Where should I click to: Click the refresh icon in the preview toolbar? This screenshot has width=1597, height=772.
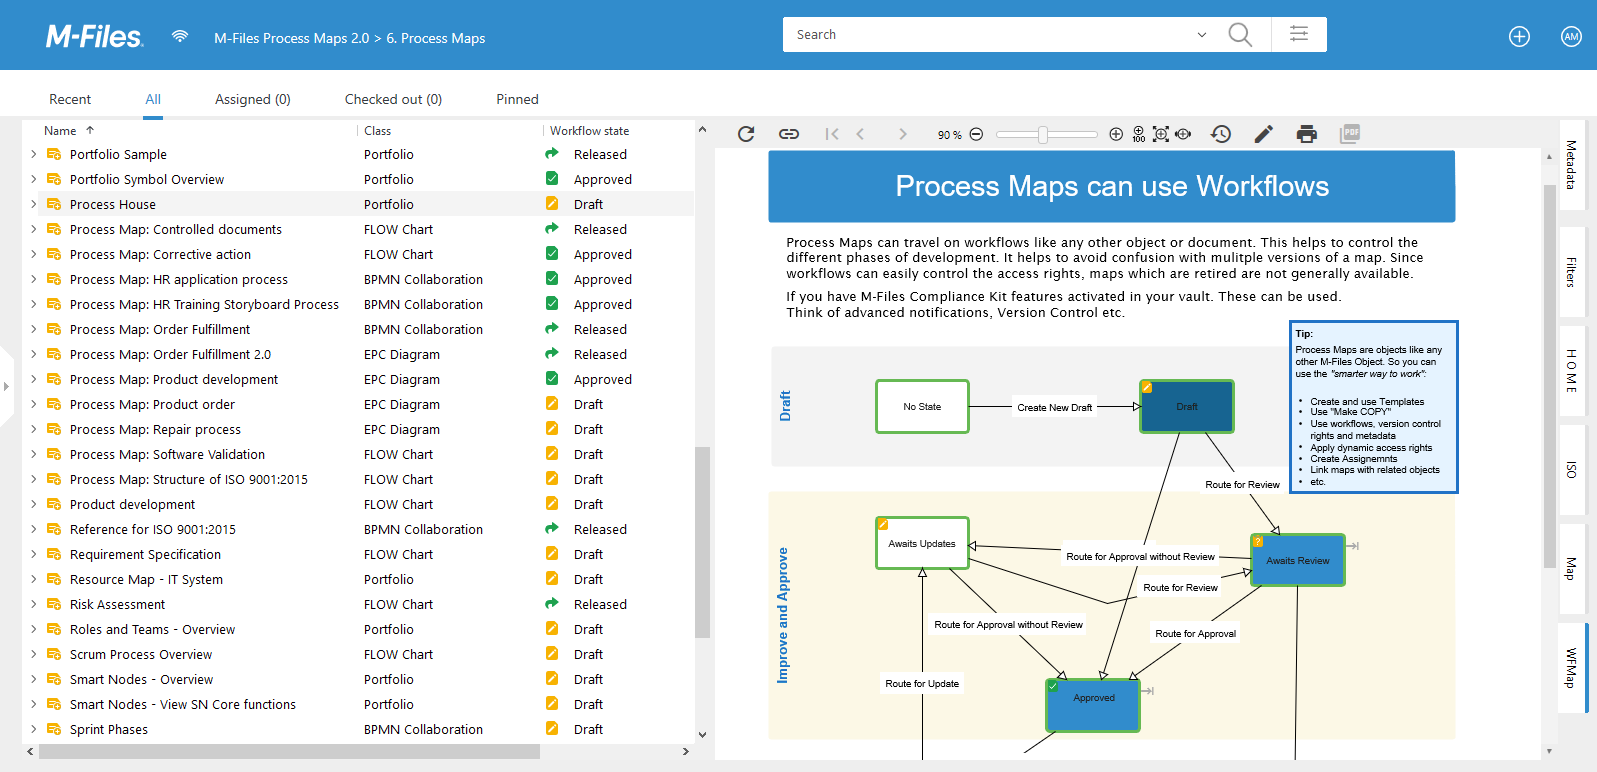tap(746, 134)
